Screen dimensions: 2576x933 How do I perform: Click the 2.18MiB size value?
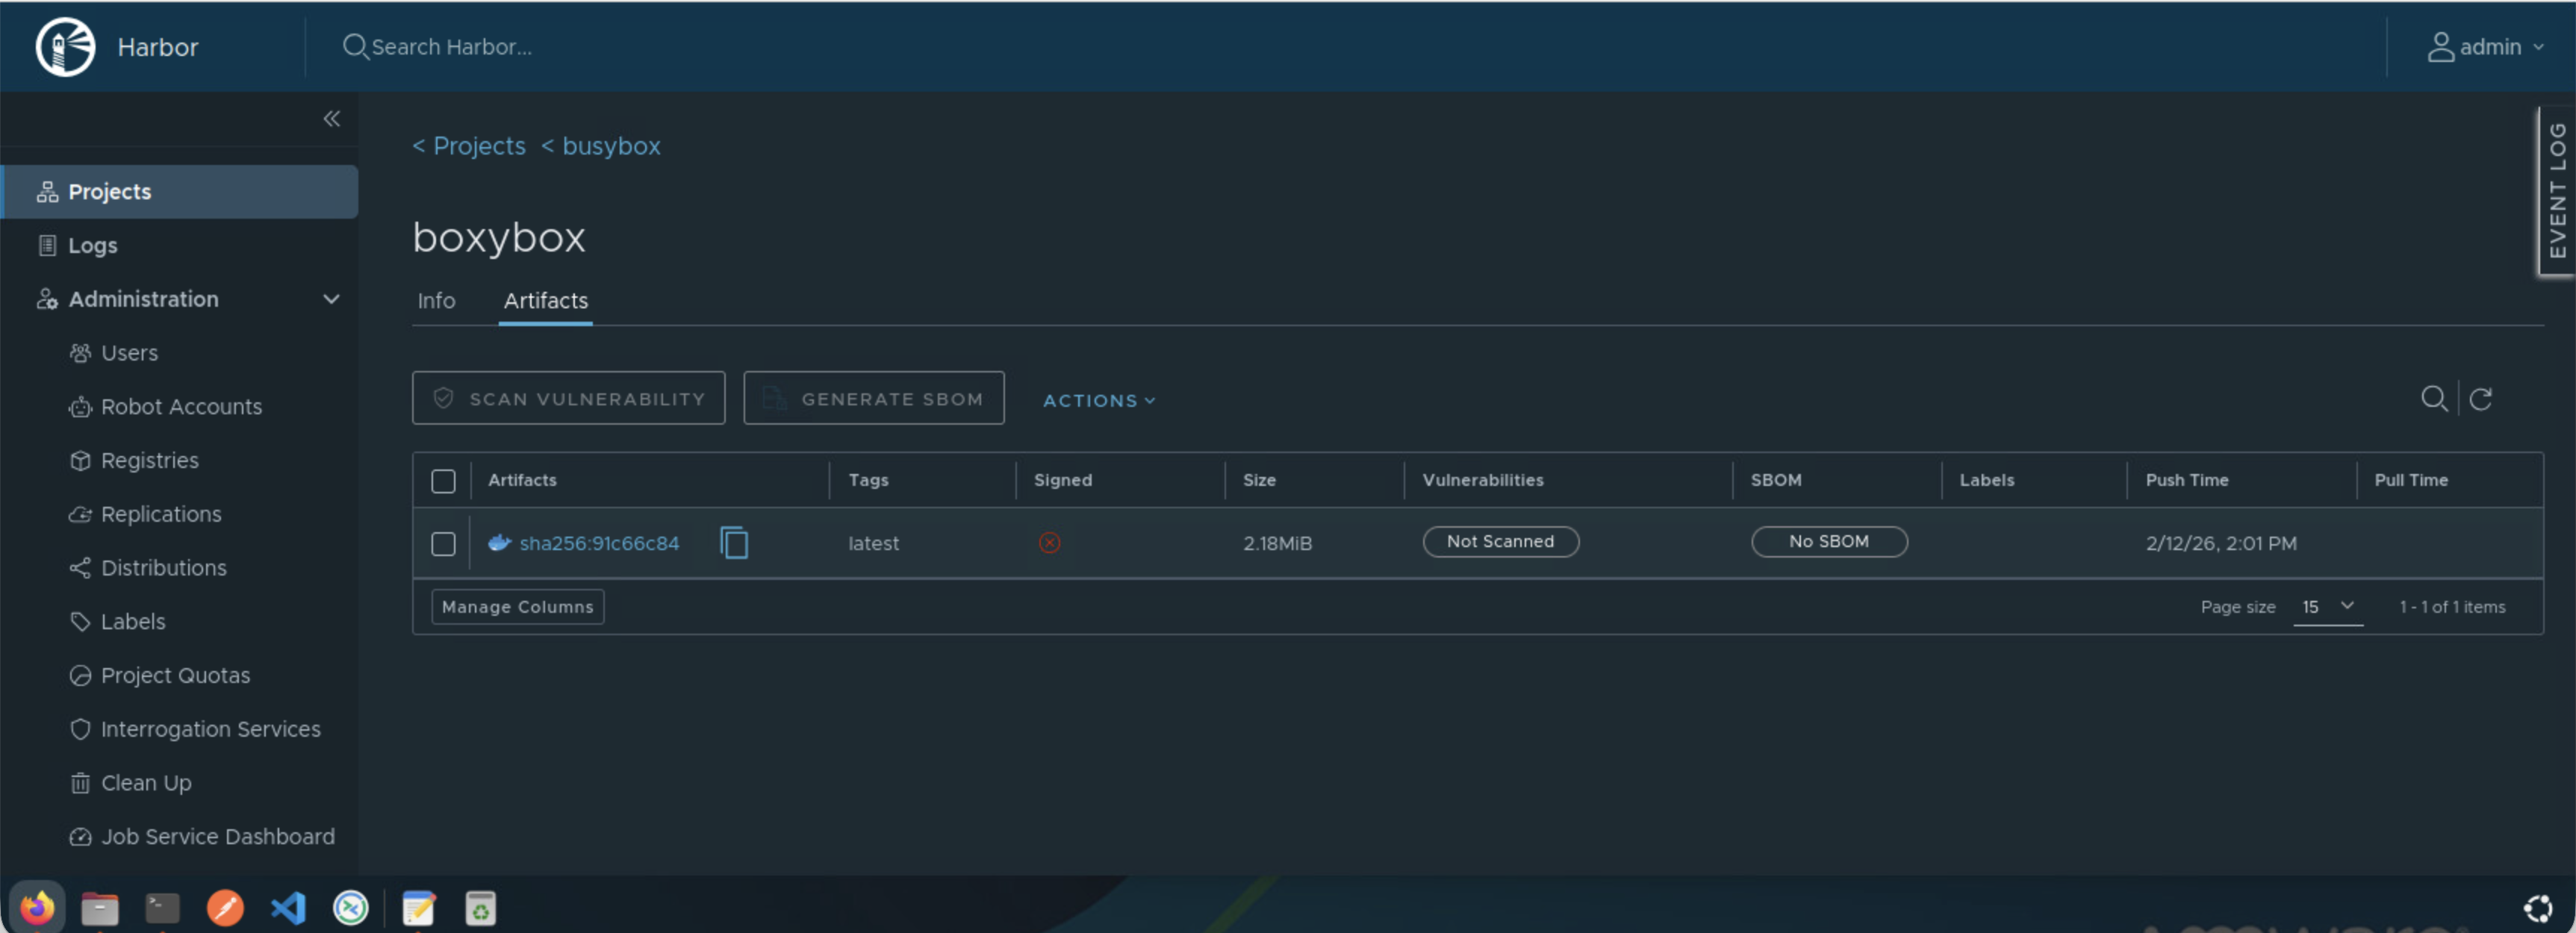pos(1277,543)
